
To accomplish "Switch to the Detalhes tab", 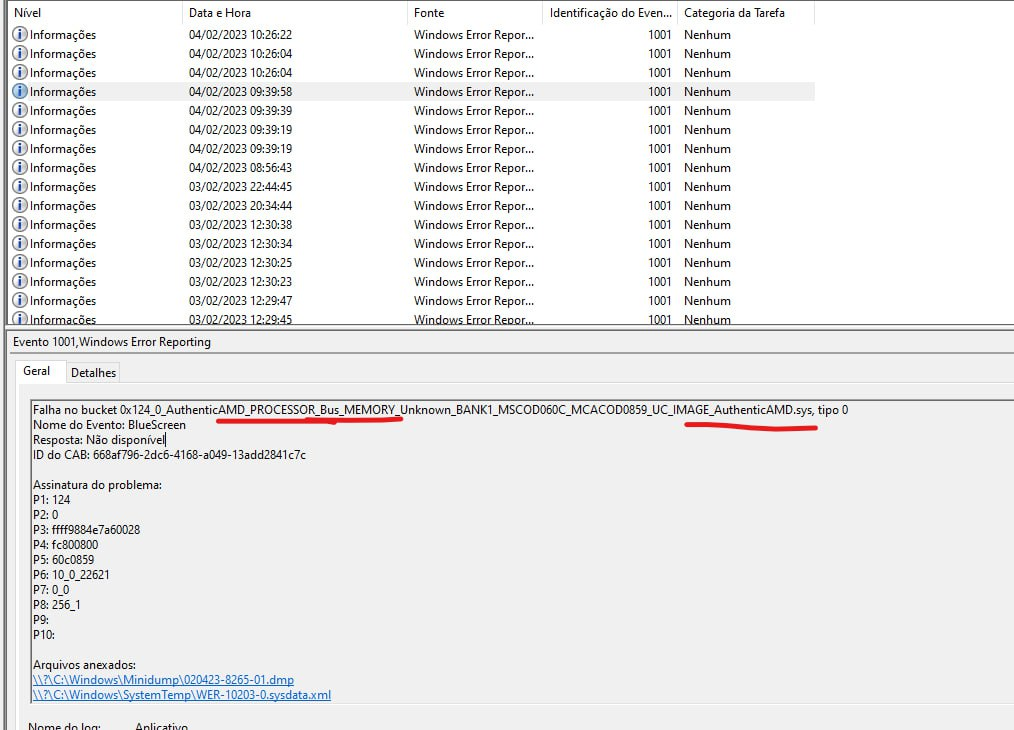I will (x=93, y=372).
